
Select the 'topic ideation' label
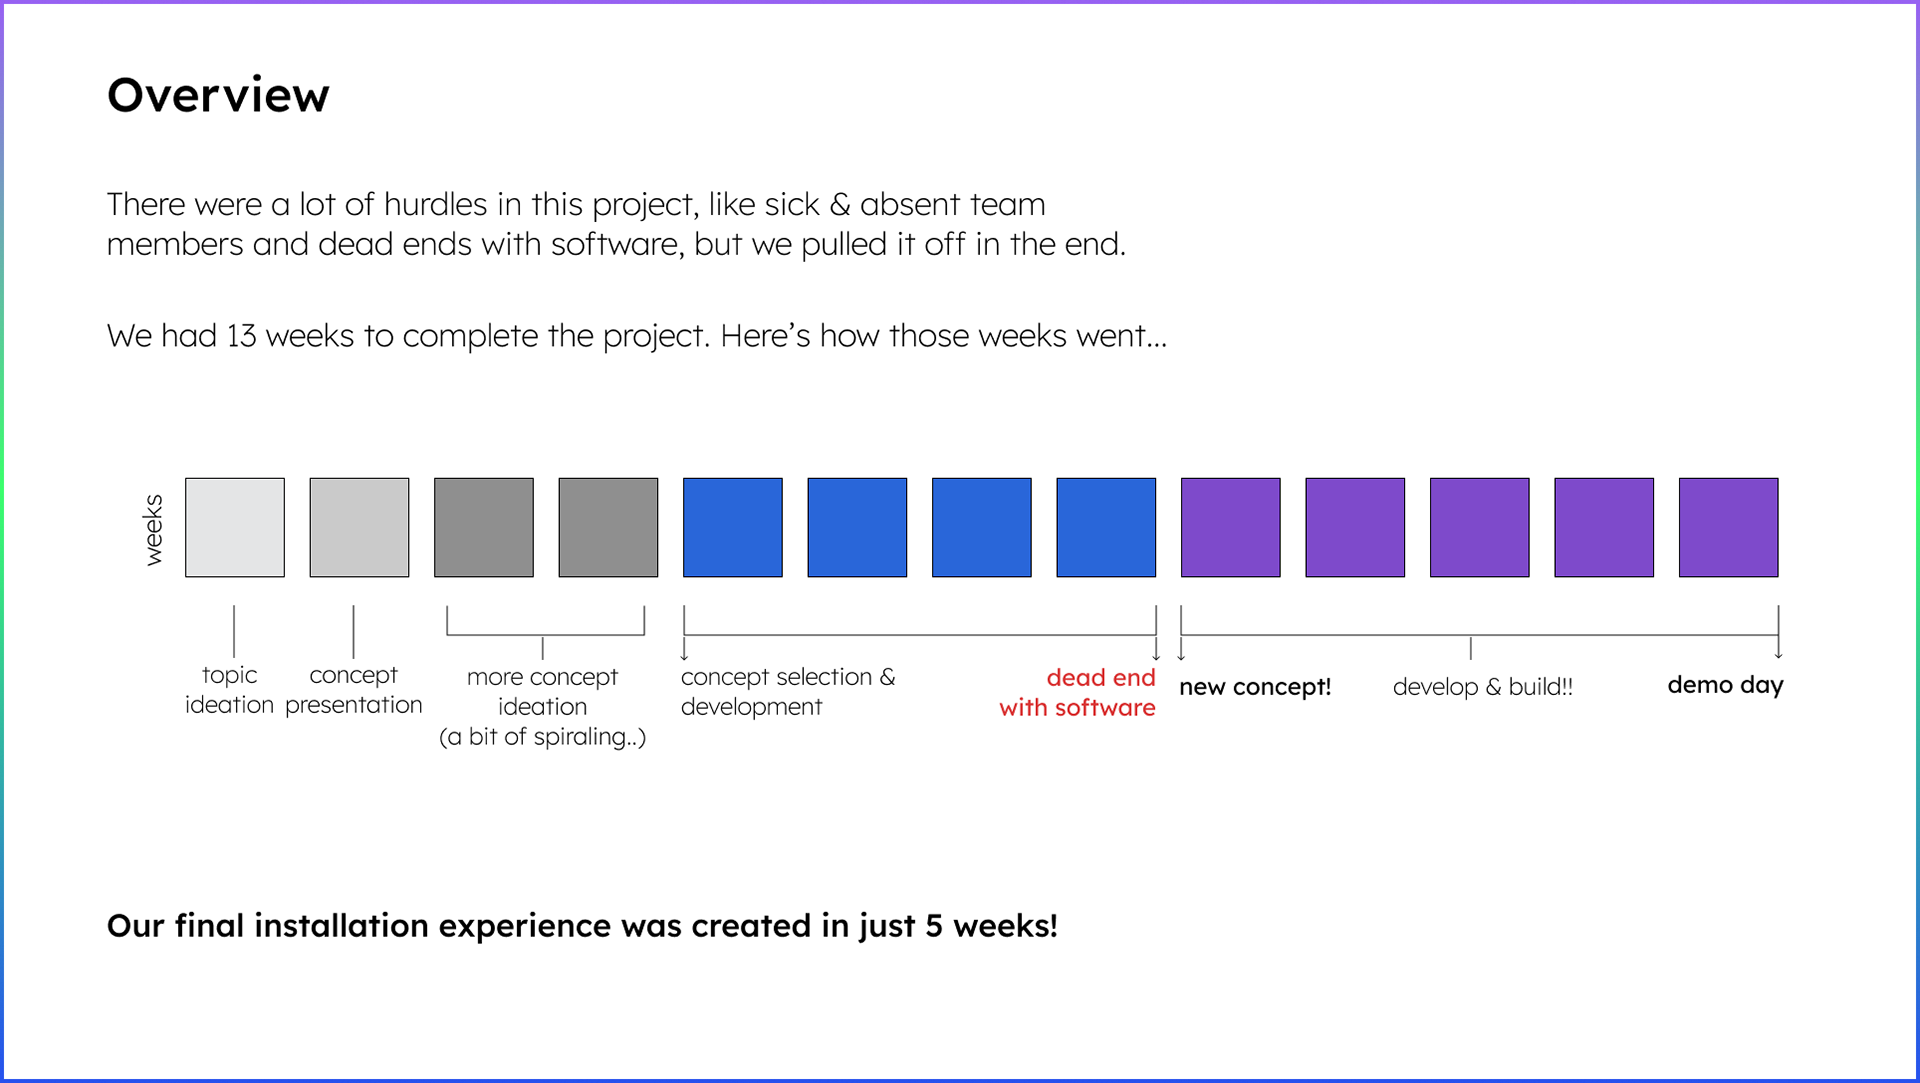229,690
